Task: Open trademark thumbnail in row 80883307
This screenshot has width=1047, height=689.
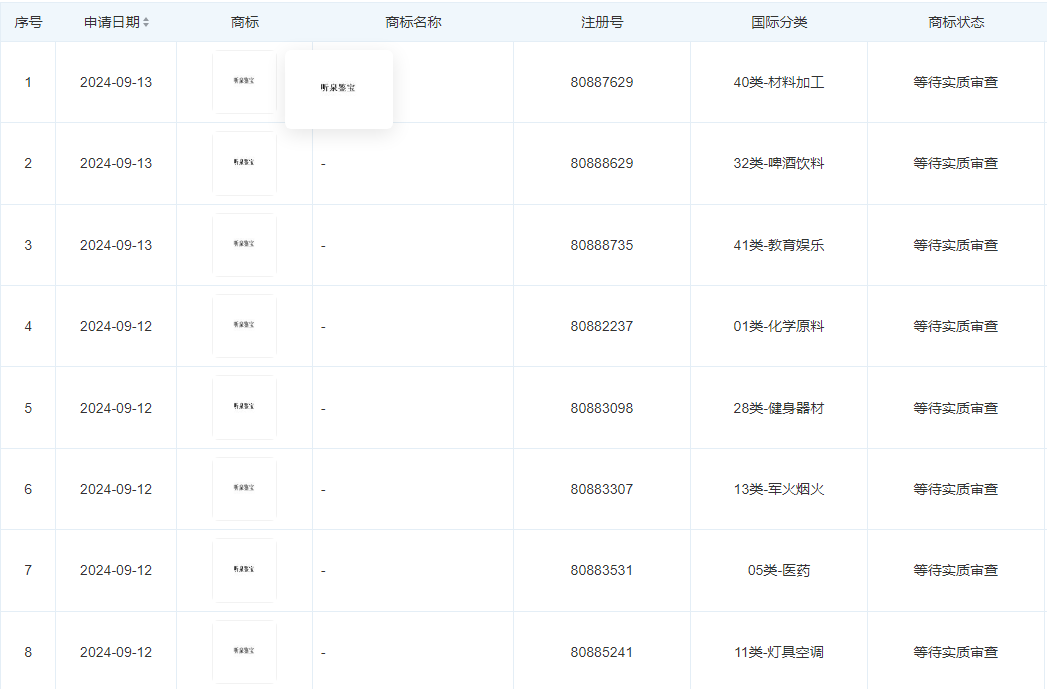Action: (x=244, y=489)
